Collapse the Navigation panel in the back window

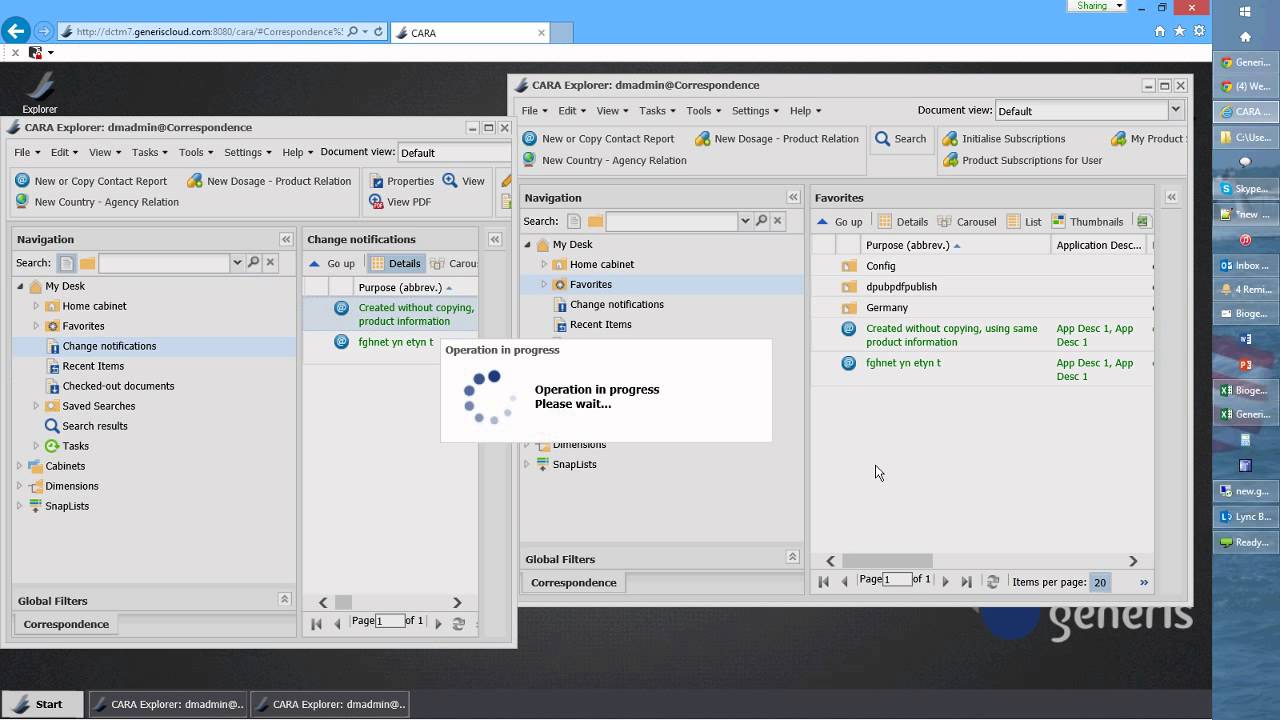click(x=286, y=239)
